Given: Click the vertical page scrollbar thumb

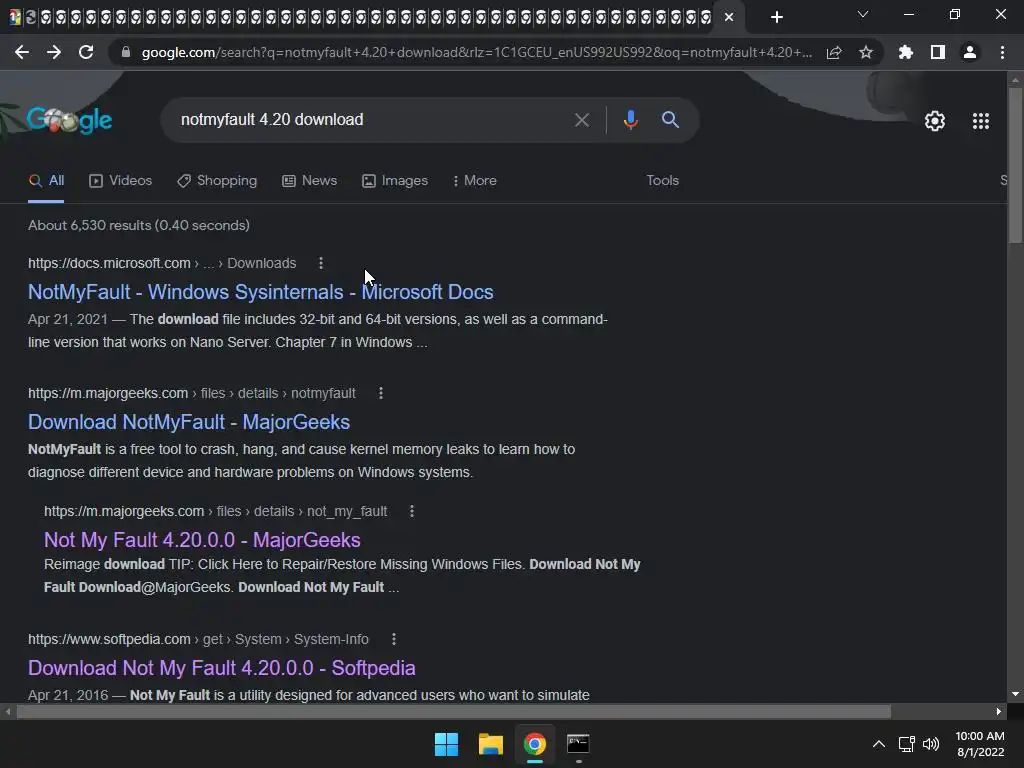Looking at the screenshot, I should click(1015, 165).
